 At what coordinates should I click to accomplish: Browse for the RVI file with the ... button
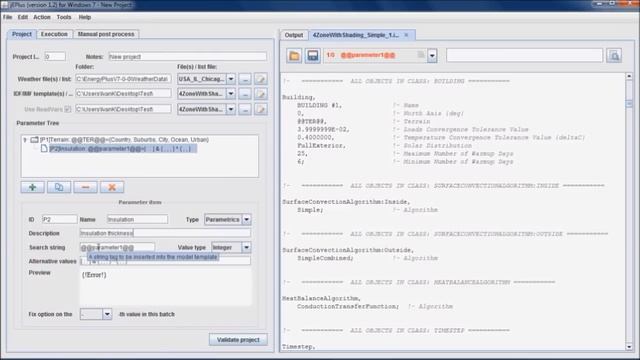point(245,109)
